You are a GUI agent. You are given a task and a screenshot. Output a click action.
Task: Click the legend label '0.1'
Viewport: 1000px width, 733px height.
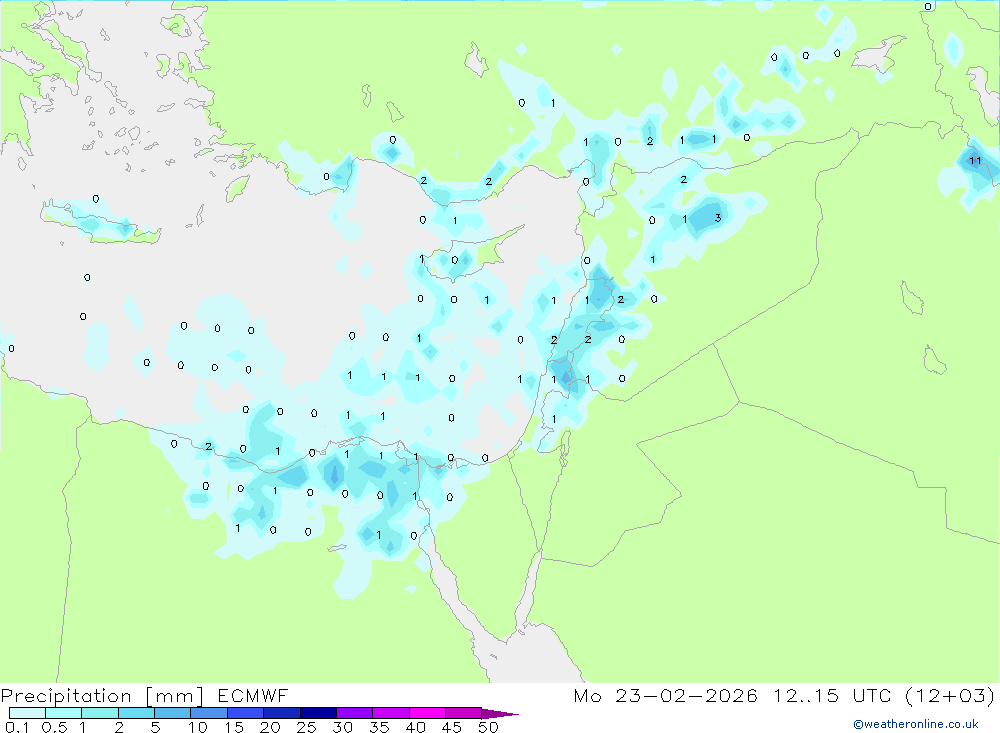pos(17,727)
